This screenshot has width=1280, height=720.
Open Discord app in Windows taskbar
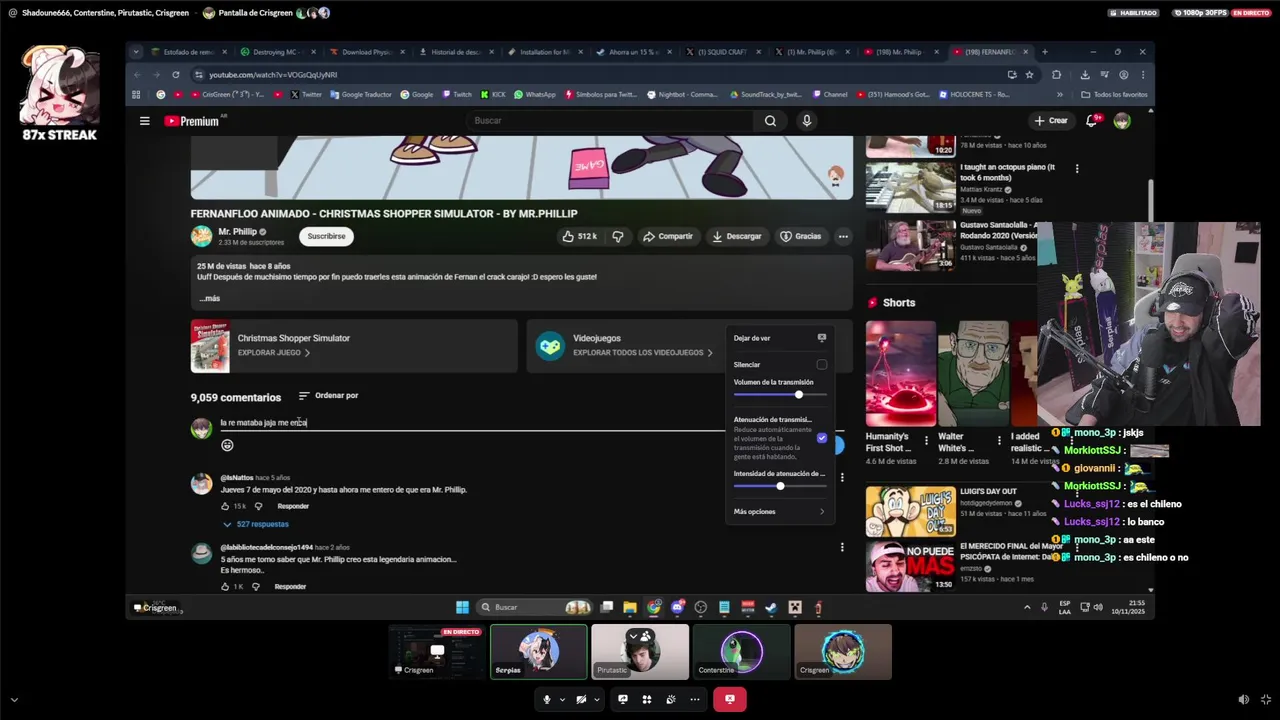pyautogui.click(x=678, y=607)
